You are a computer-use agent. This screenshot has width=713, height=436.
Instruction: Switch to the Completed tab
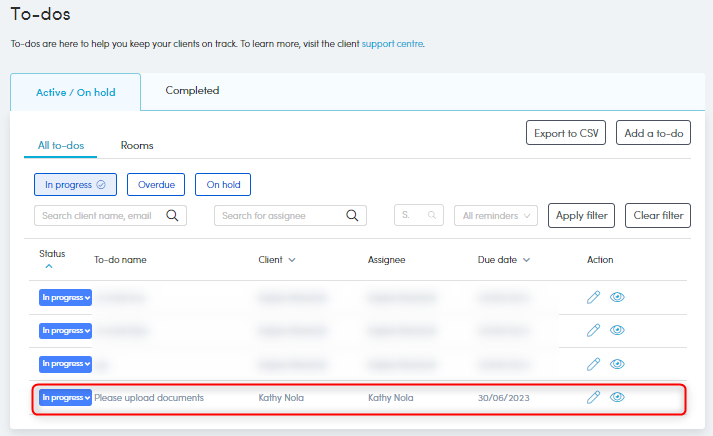coord(192,91)
